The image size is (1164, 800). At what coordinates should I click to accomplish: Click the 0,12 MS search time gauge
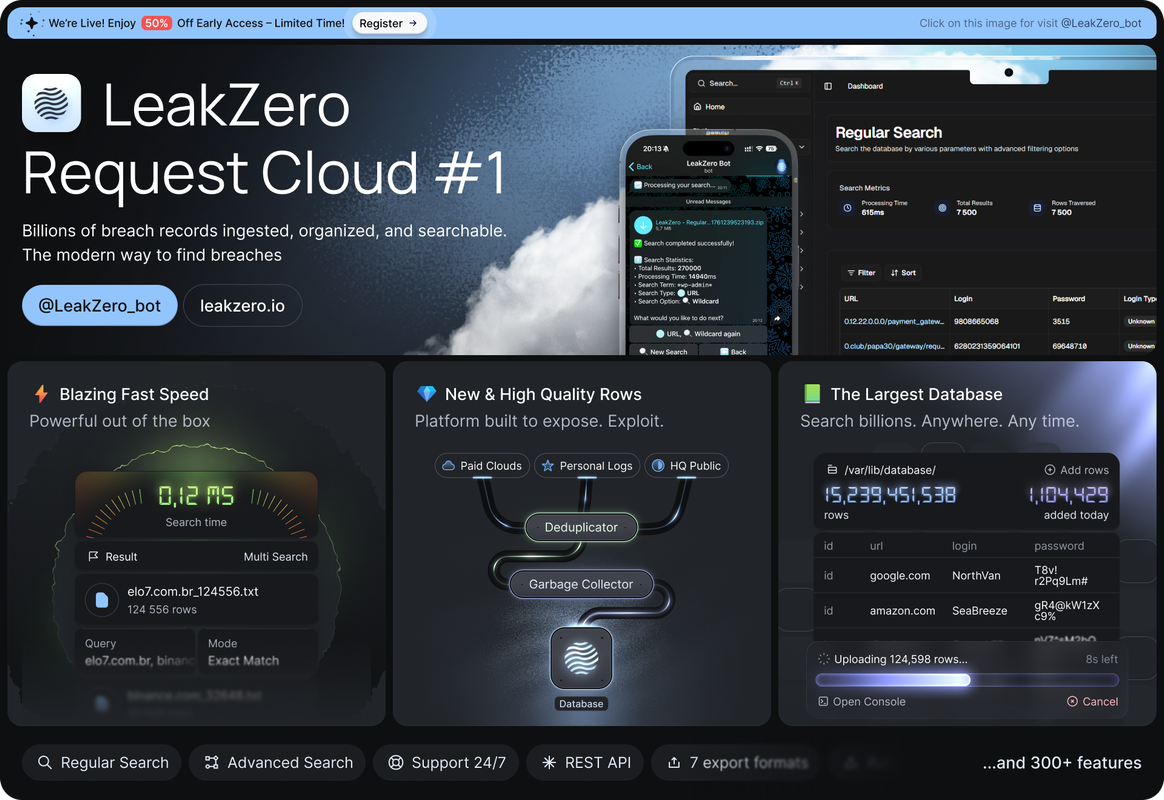196,505
